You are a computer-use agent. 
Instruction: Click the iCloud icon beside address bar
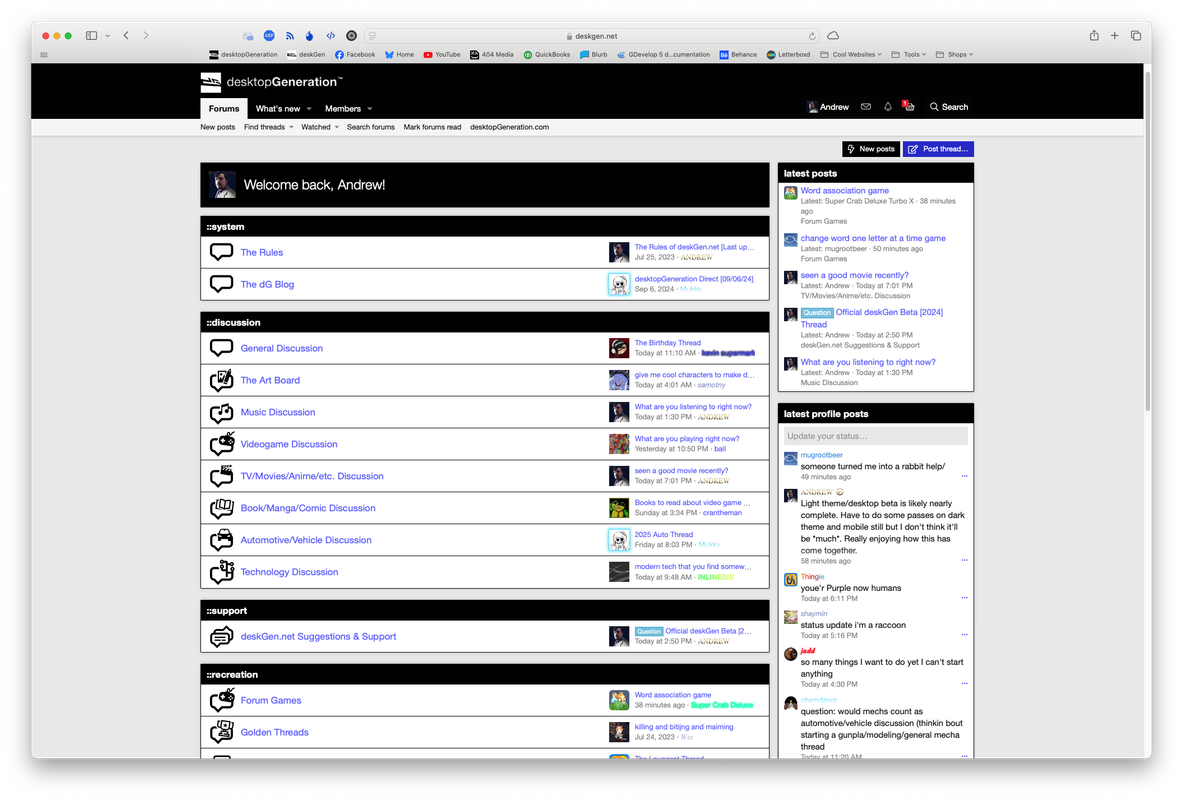click(833, 35)
